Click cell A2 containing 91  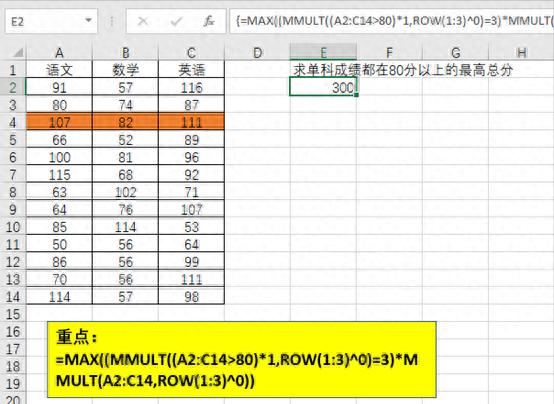click(x=59, y=87)
